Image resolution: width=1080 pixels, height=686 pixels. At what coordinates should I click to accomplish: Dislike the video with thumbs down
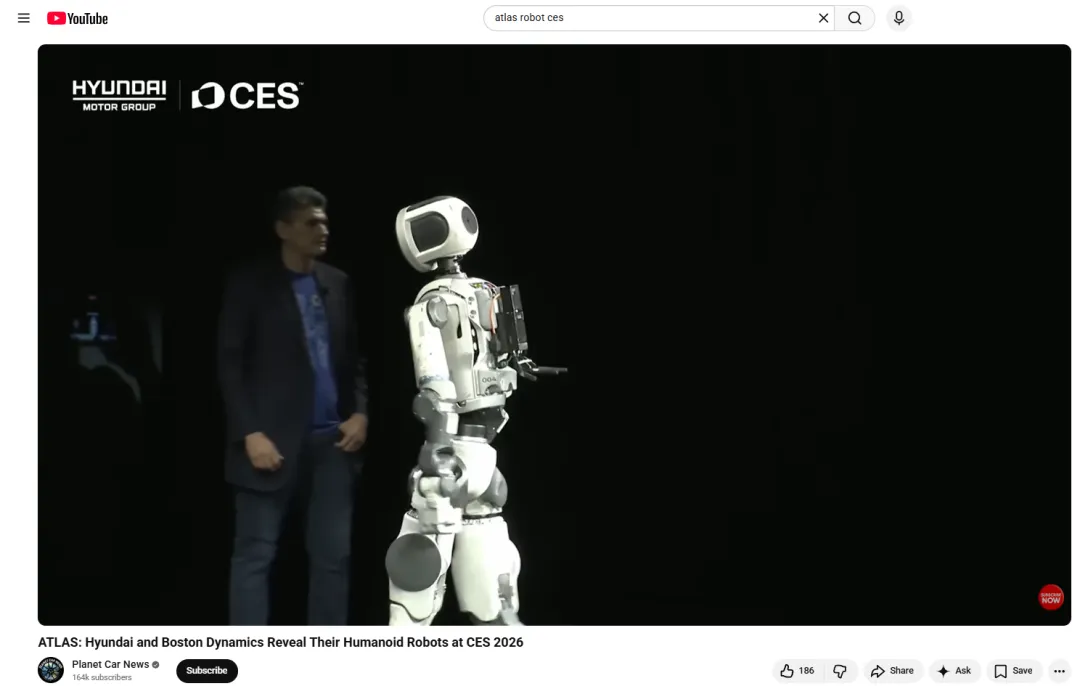tap(840, 671)
